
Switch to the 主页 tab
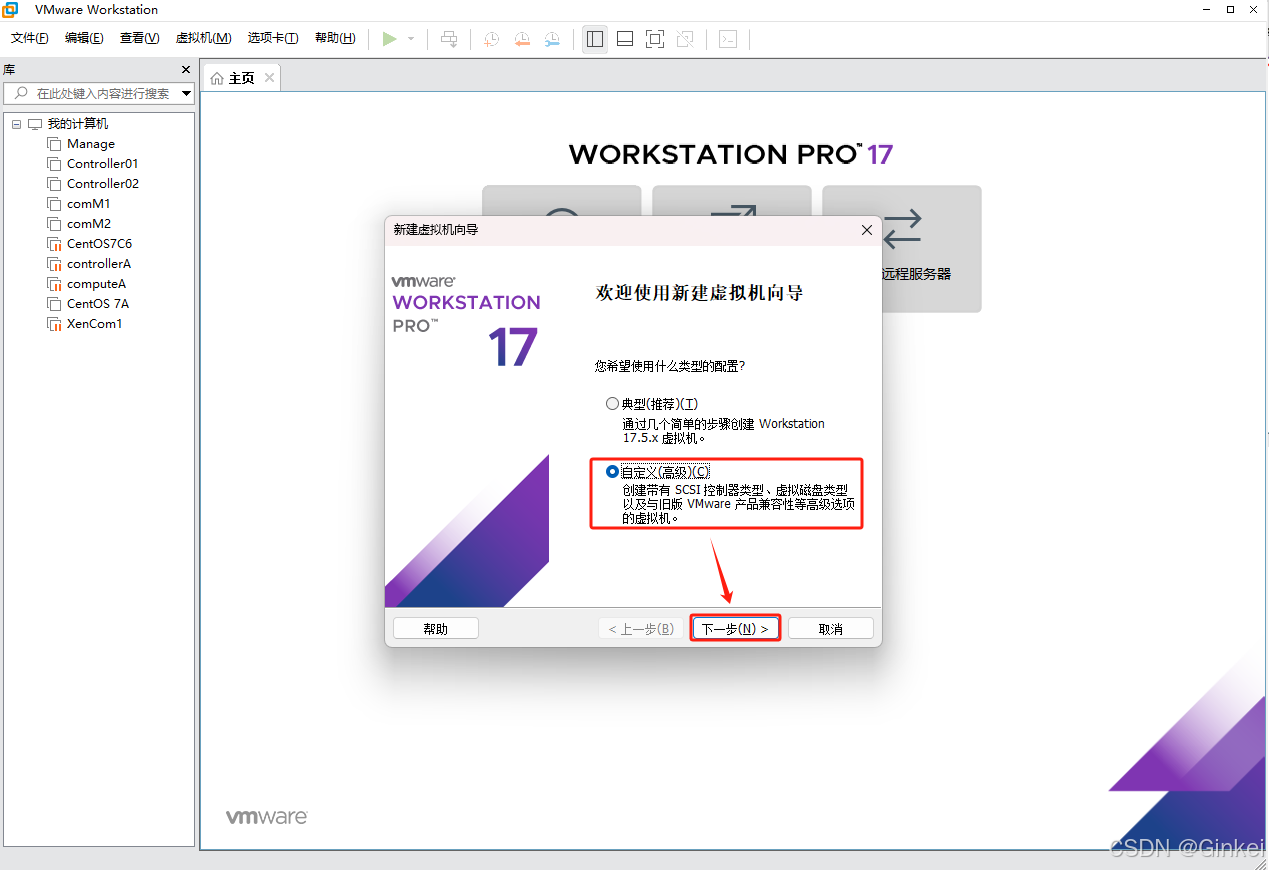click(x=242, y=78)
